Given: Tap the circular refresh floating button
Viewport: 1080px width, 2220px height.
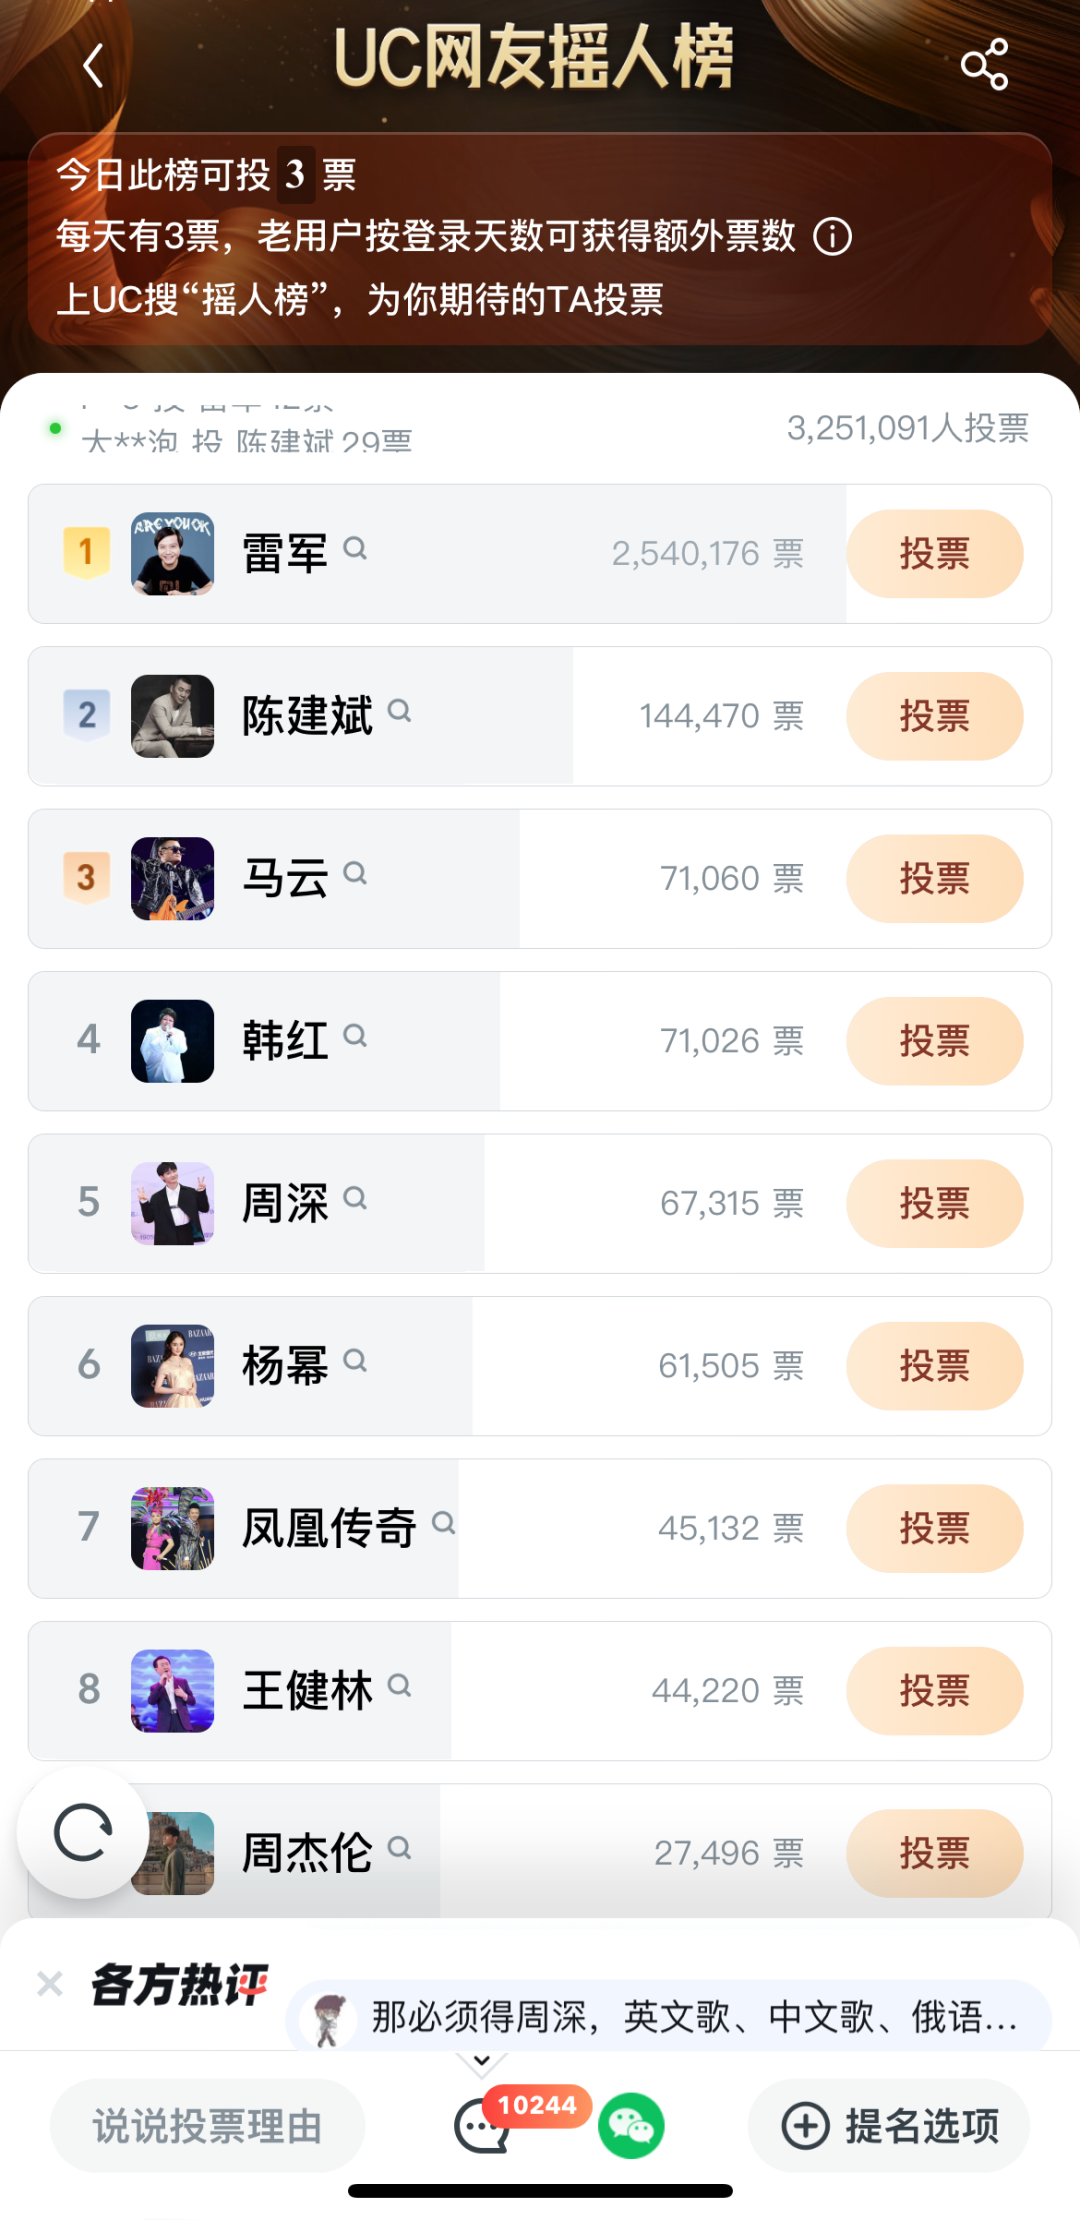Looking at the screenshot, I should click(x=83, y=1832).
